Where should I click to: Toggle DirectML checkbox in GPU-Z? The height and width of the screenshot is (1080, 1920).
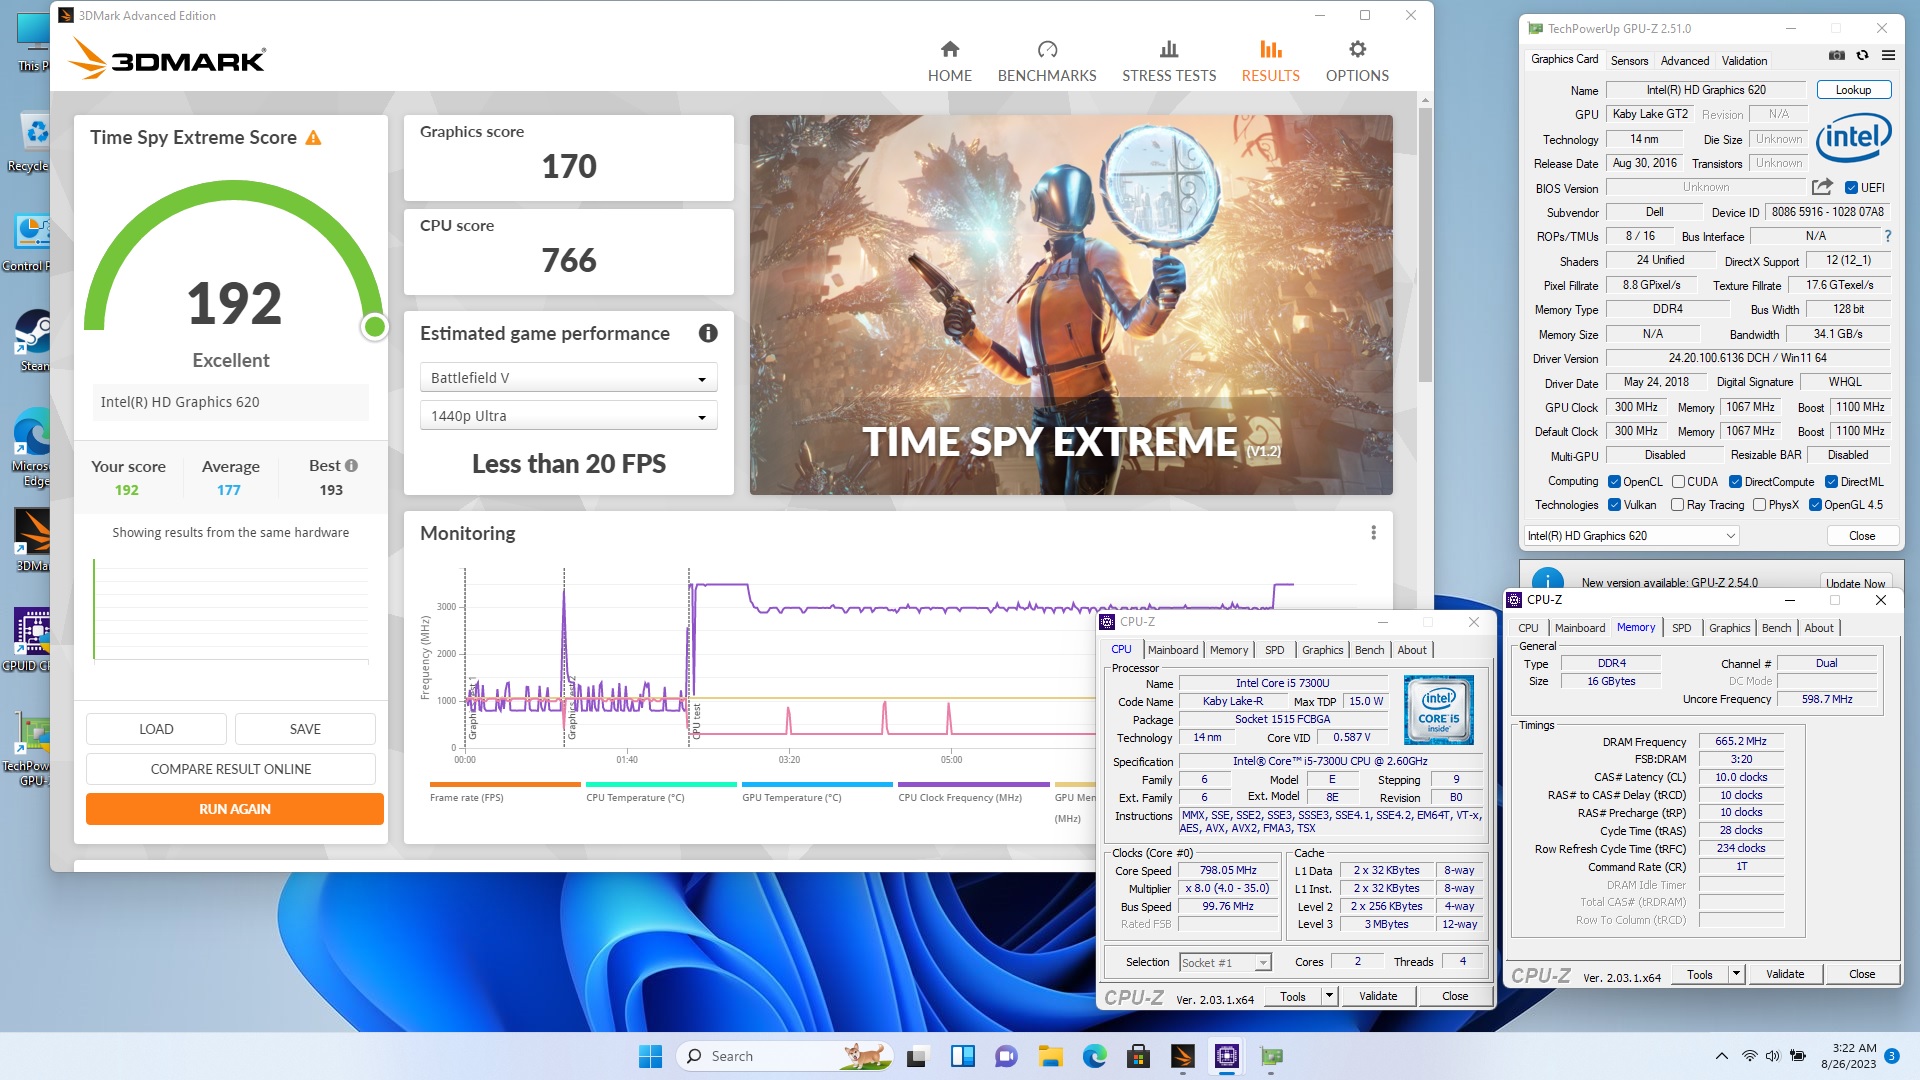click(1831, 482)
